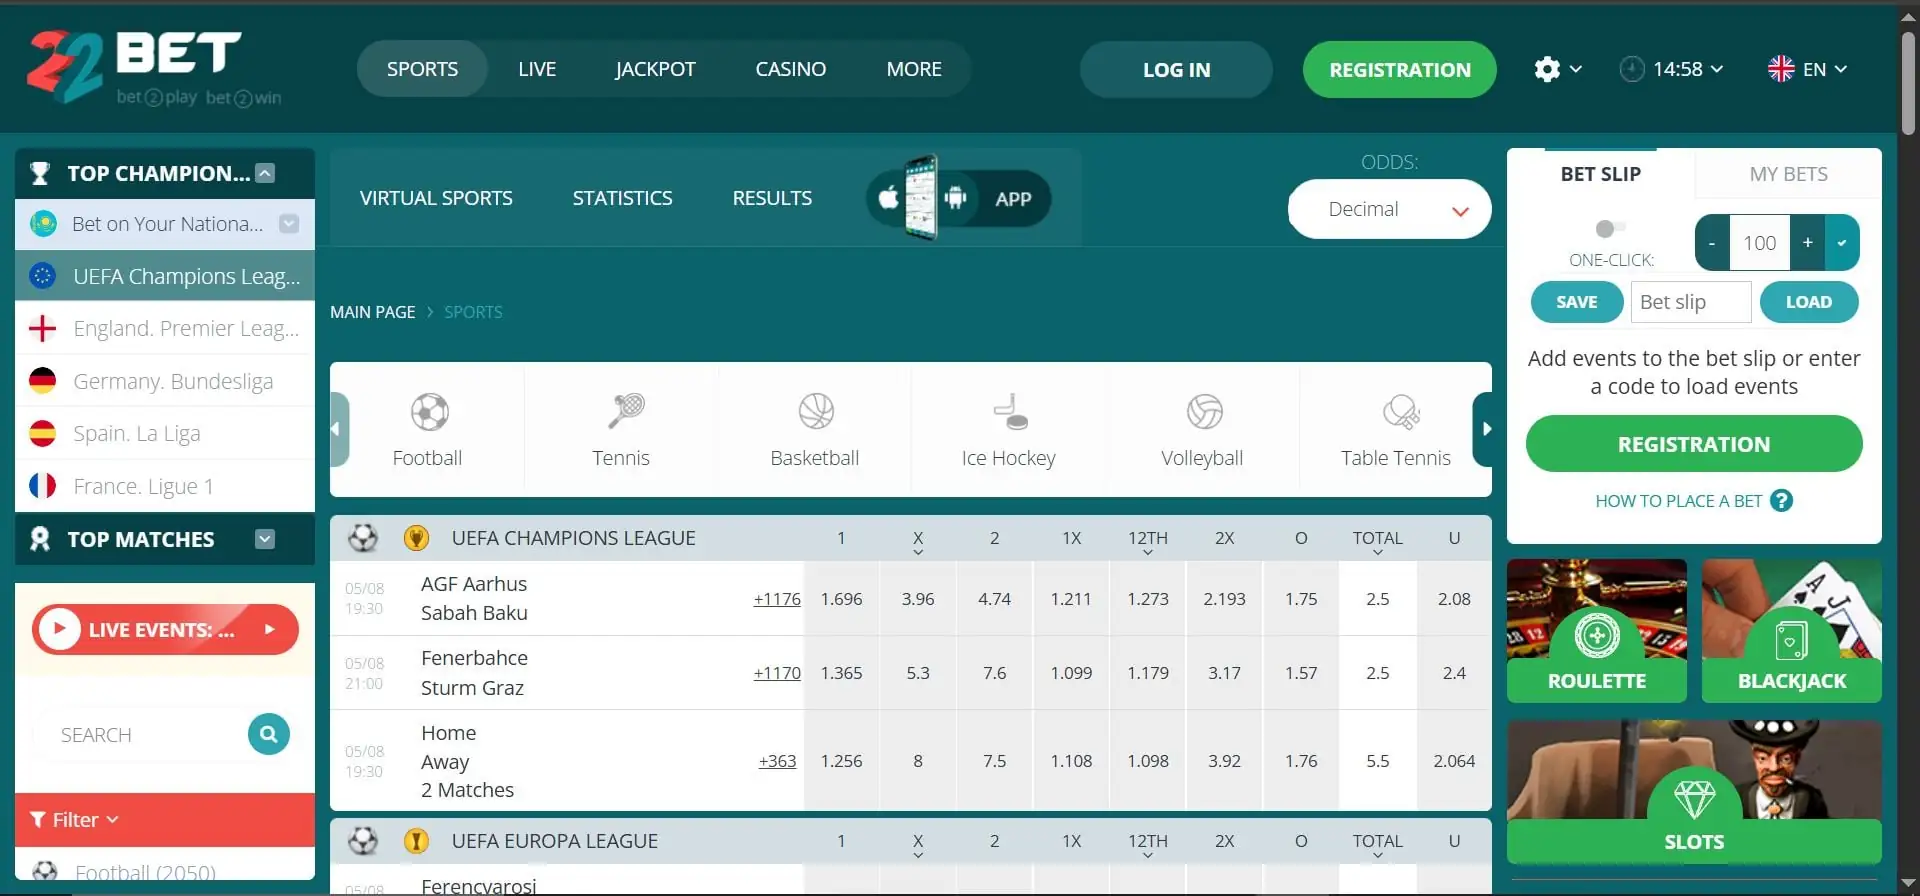Click the UEFA Europa League cup icon
Viewport: 1920px width, 896px height.
coord(416,841)
